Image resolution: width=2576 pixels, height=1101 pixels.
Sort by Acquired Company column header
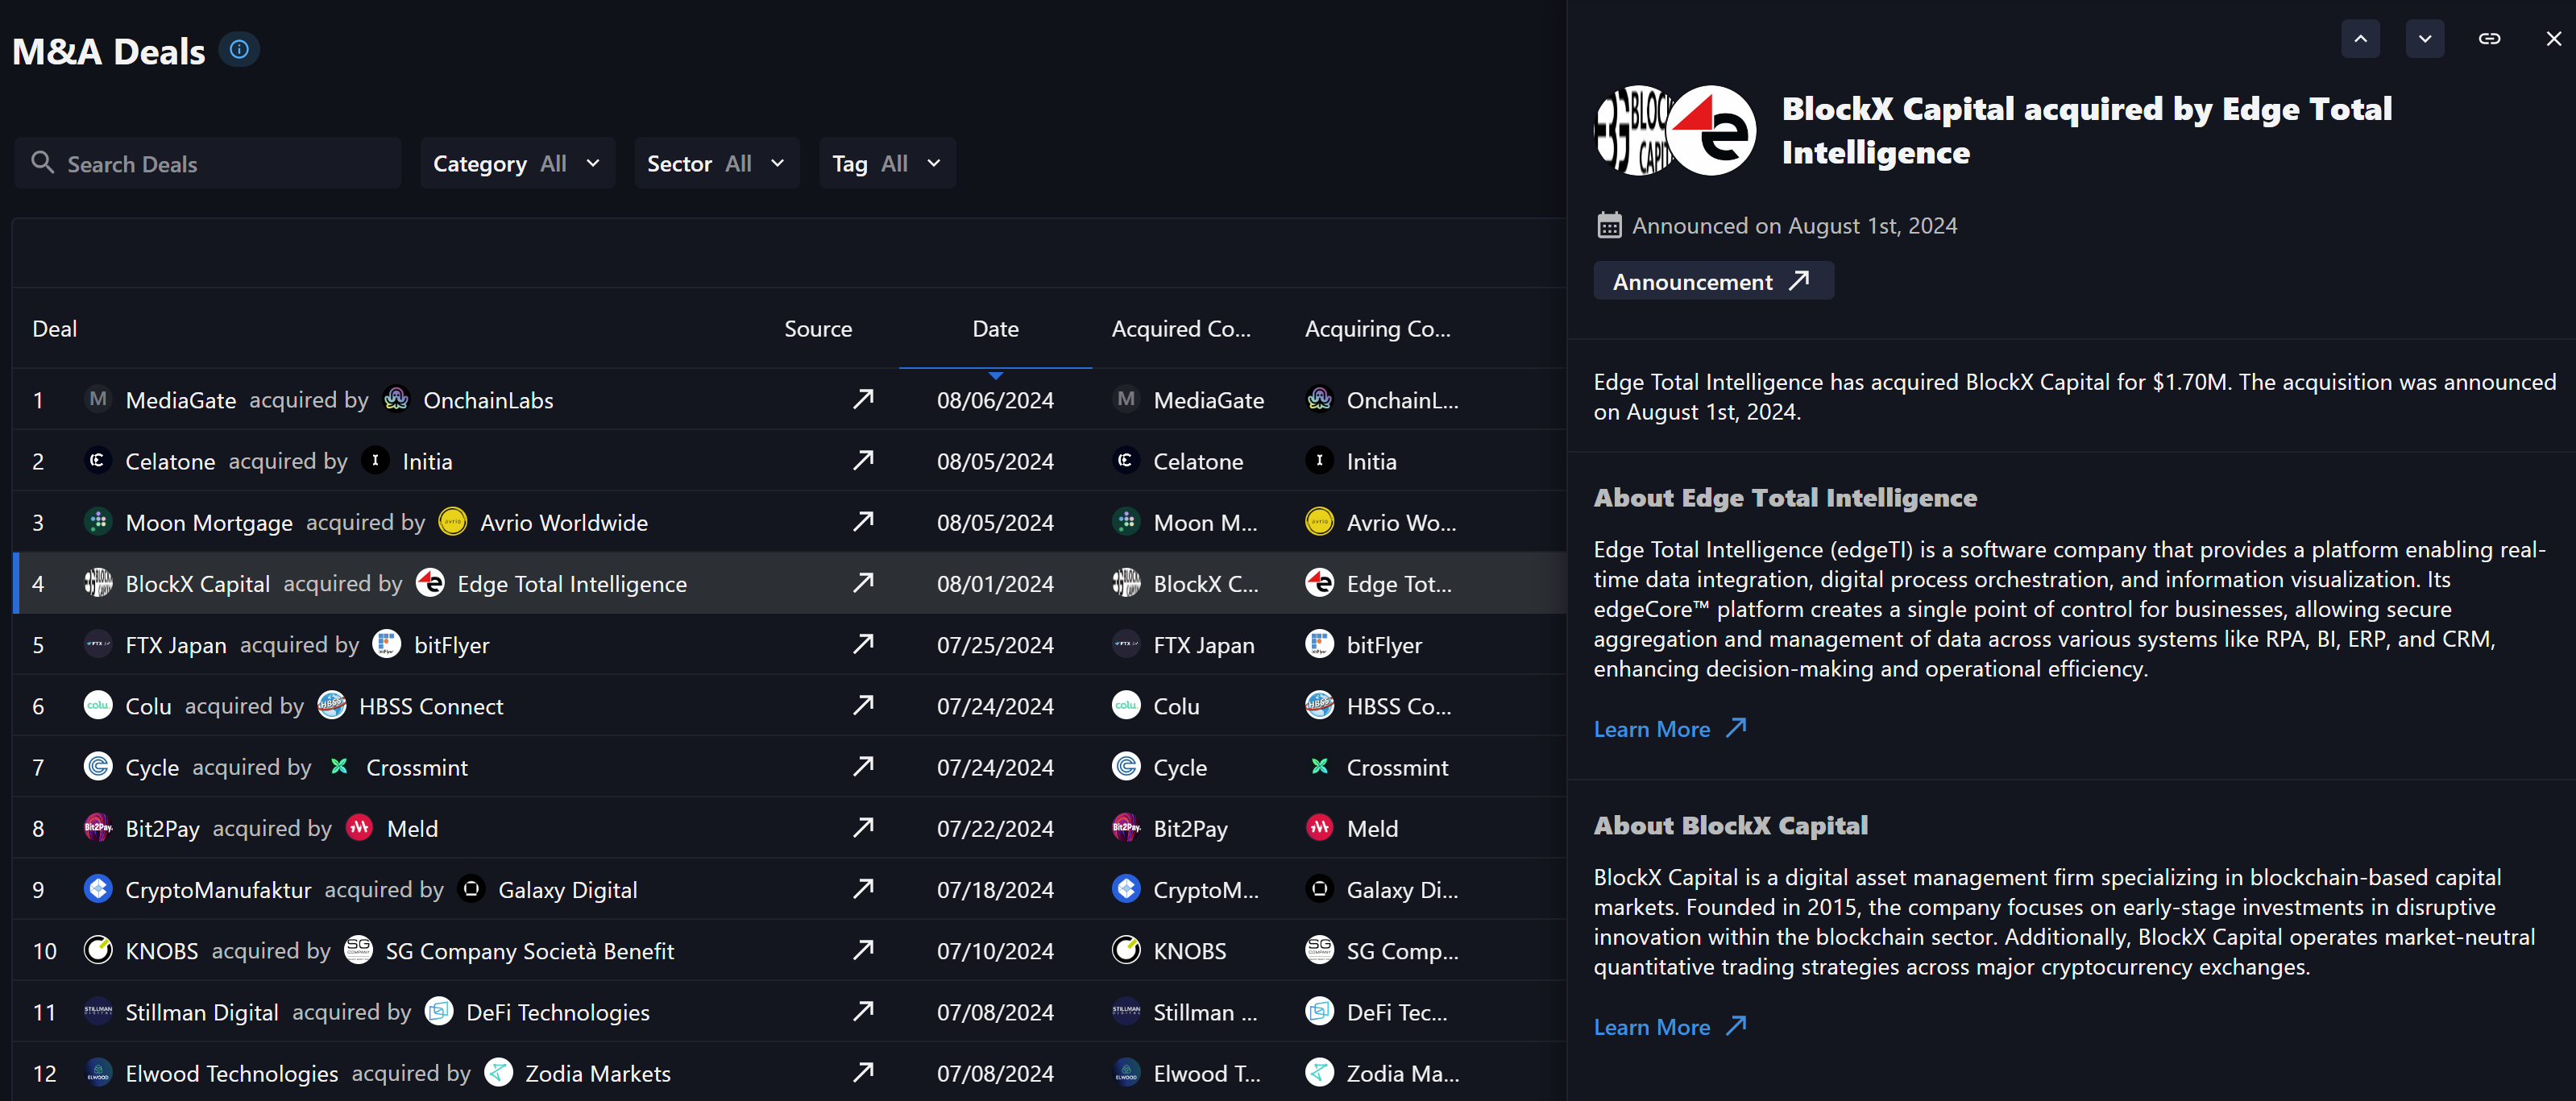[x=1181, y=328]
